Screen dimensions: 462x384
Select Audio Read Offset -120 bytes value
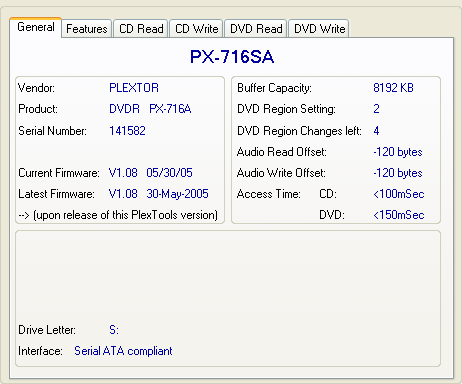pyautogui.click(x=398, y=152)
